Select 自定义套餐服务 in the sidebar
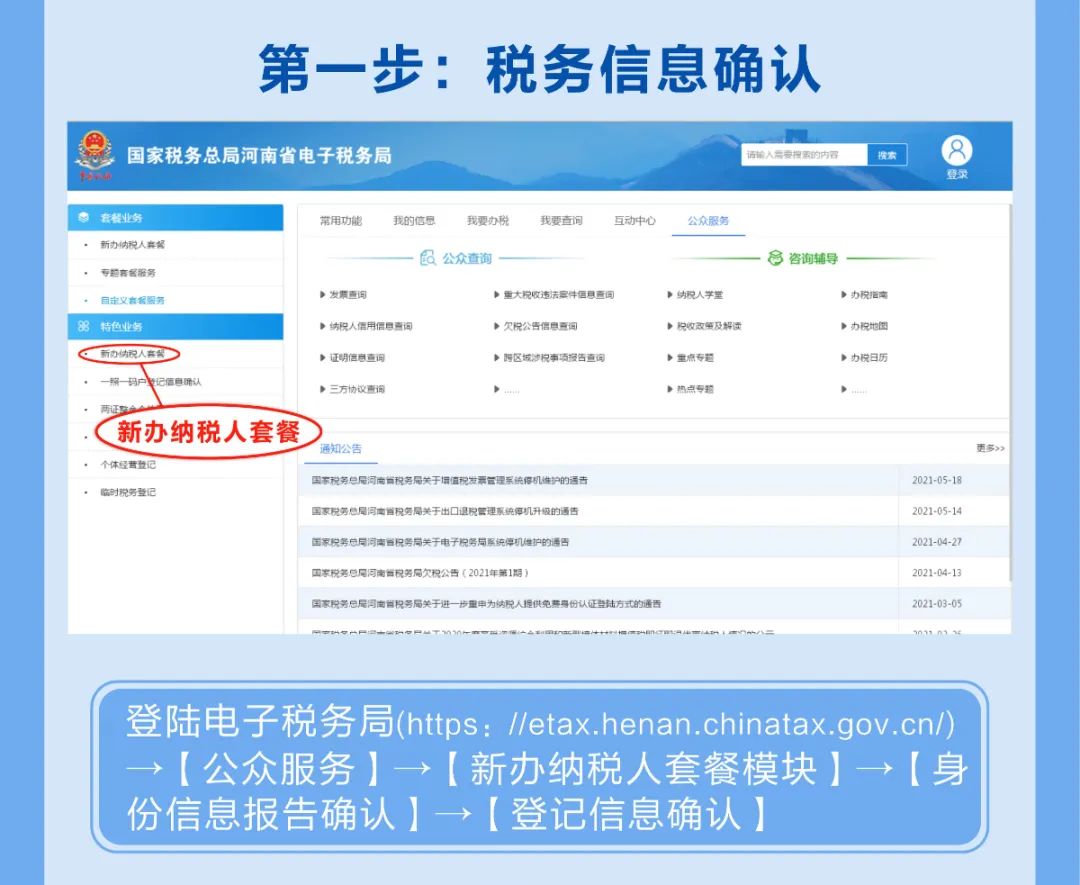Screen dimensions: 1080x885 tap(132, 300)
